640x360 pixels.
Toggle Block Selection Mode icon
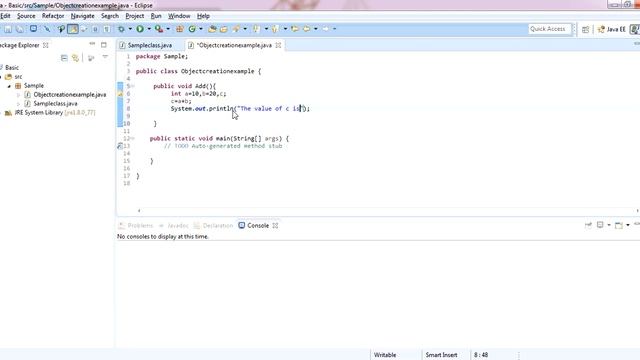(x=95, y=29)
